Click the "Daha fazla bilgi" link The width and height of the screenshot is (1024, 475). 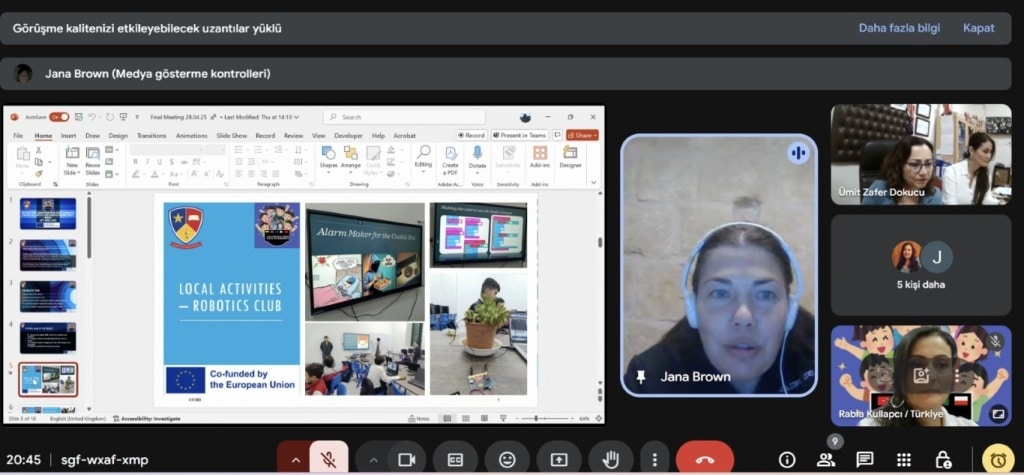pyautogui.click(x=899, y=28)
